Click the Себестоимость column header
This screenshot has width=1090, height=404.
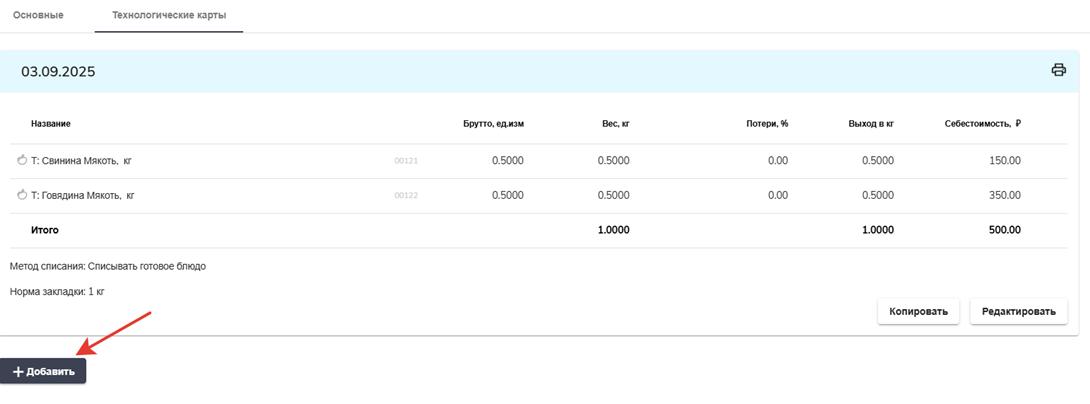pos(982,124)
